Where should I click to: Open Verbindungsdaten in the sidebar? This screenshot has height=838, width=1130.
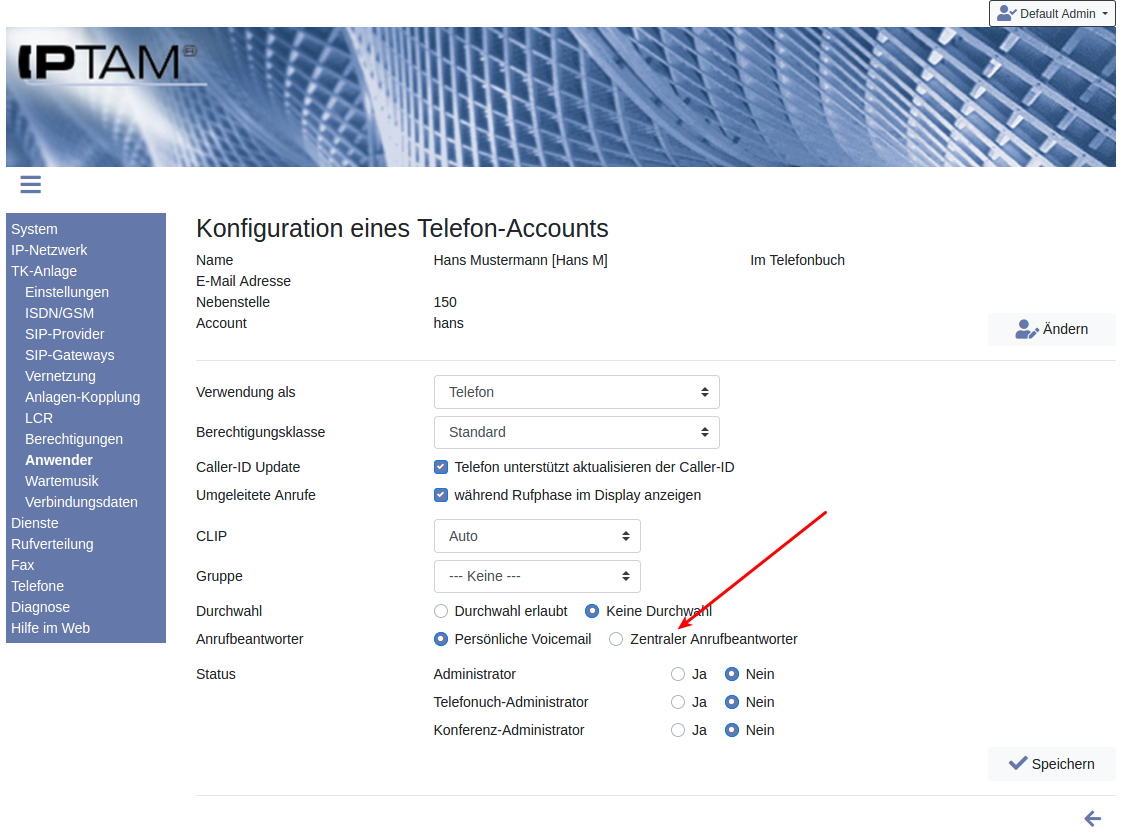(81, 502)
